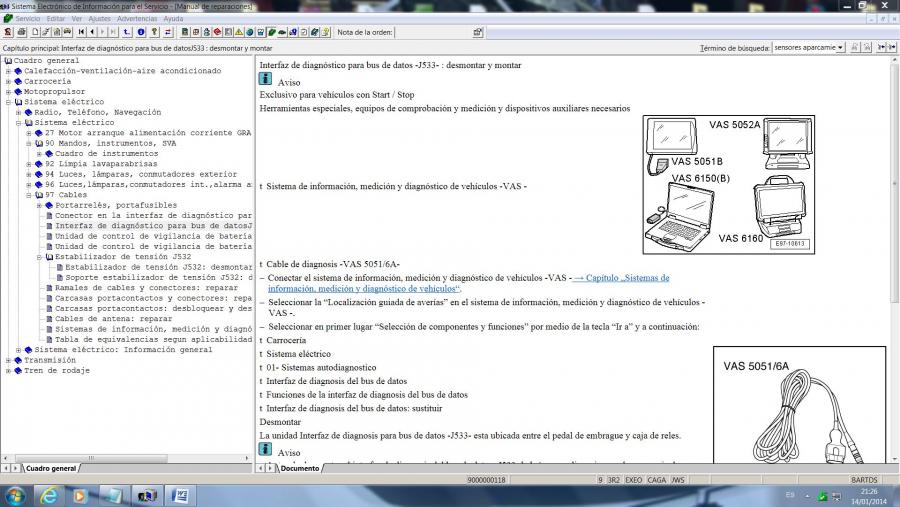900x507 pixels.
Task: Open the Sistemas de información chapter link
Action: pos(468,283)
